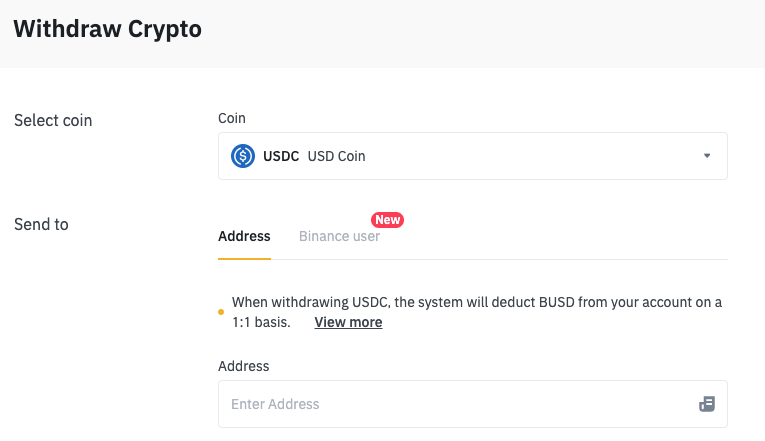
Task: Switch to the Binance user tab
Action: coord(339,236)
